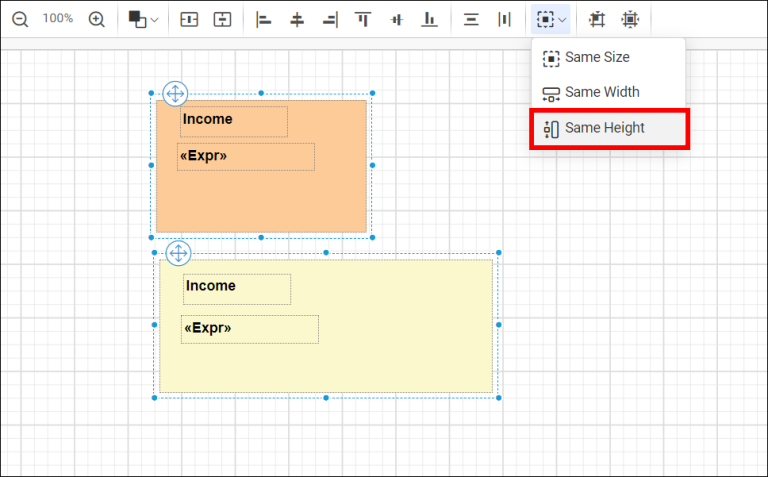Click move handle of yellow rectangle
The image size is (768, 477).
click(x=178, y=253)
